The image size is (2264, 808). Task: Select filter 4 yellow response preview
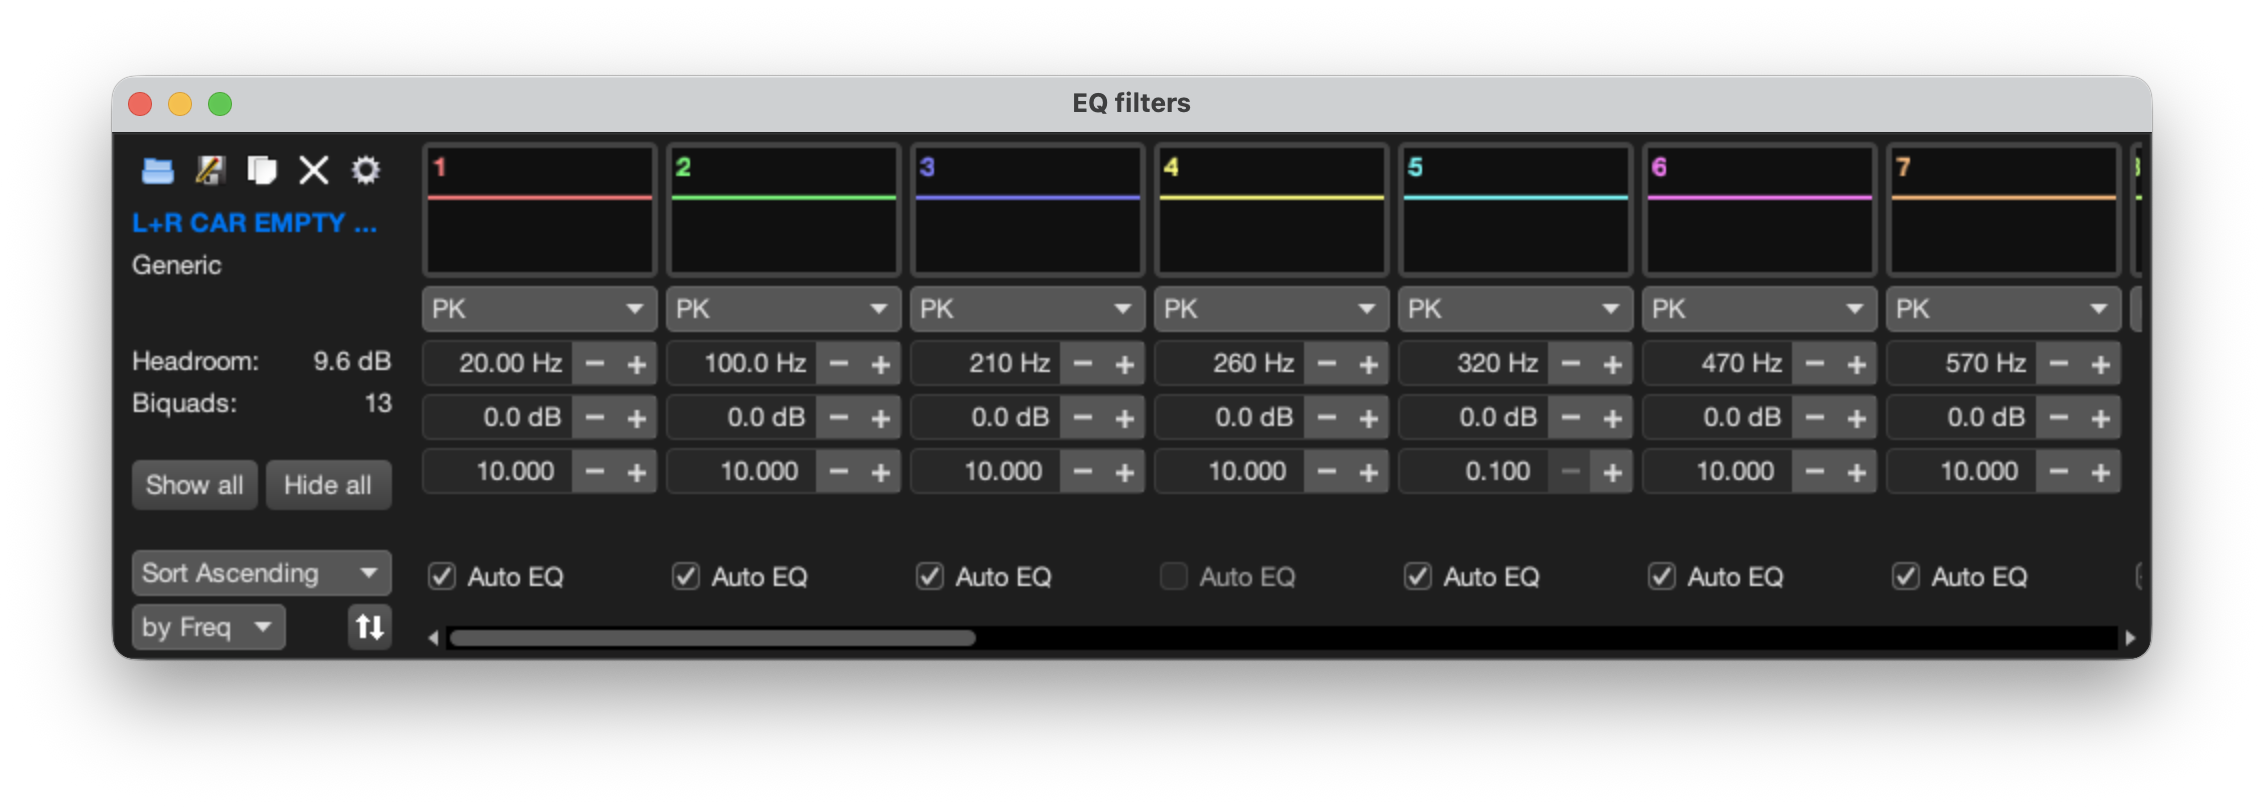click(1271, 210)
